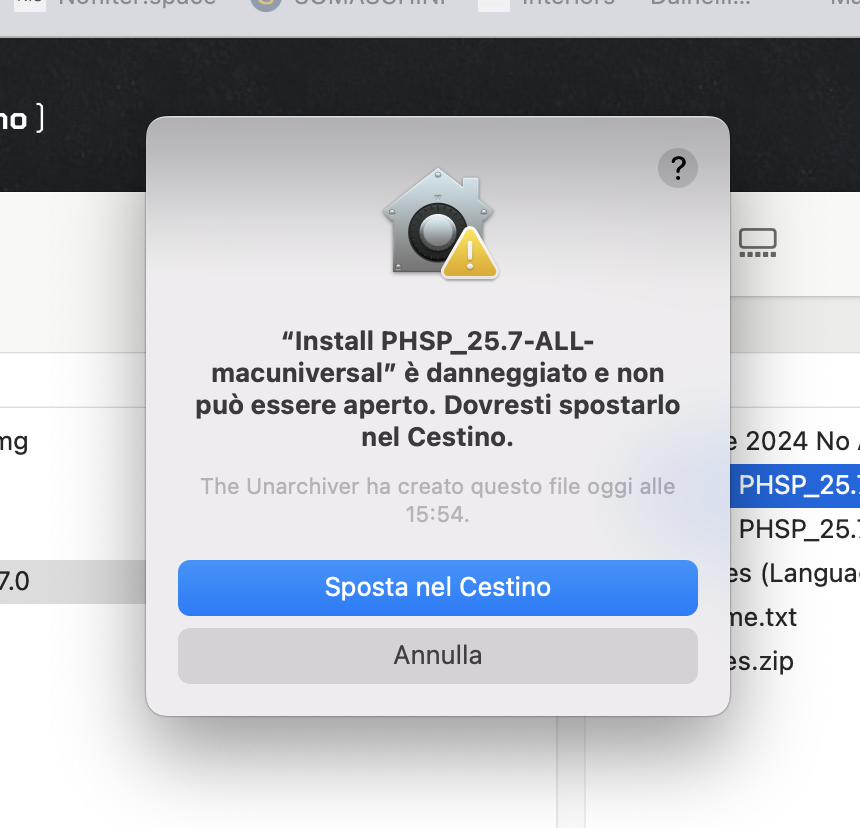This screenshot has height=828, width=860.
Task: Switch Finder to gallery view icon
Action: point(757,242)
